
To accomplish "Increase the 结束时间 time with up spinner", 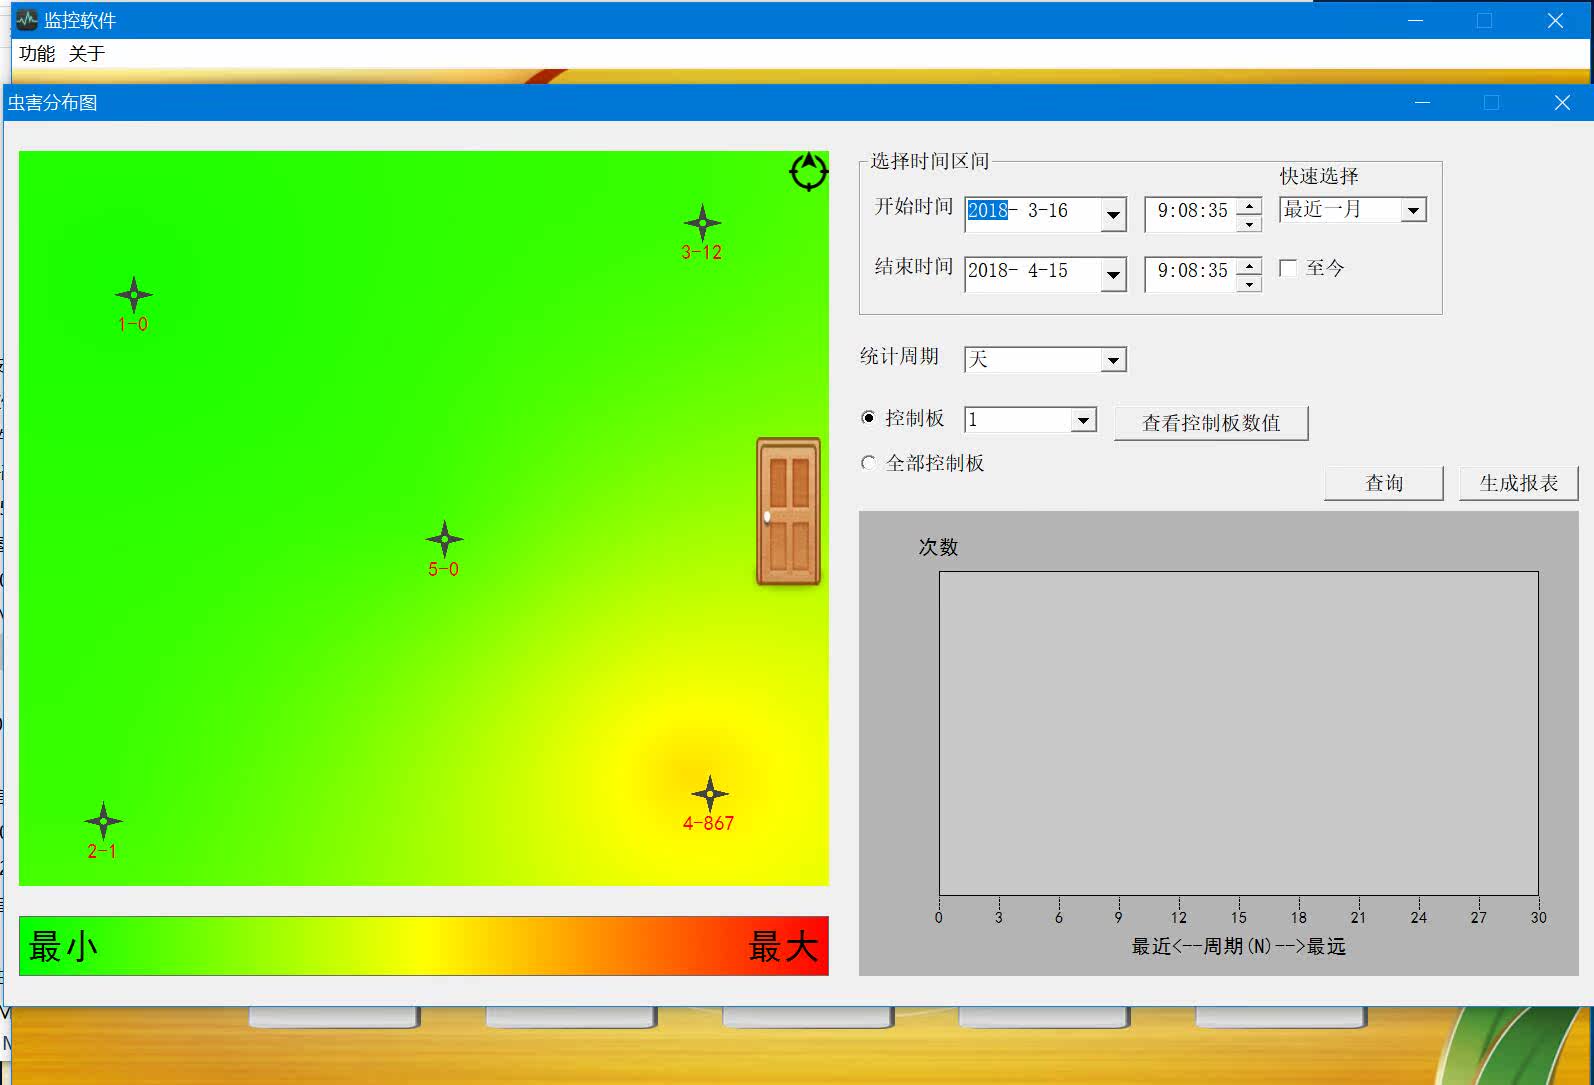I will tap(1249, 266).
